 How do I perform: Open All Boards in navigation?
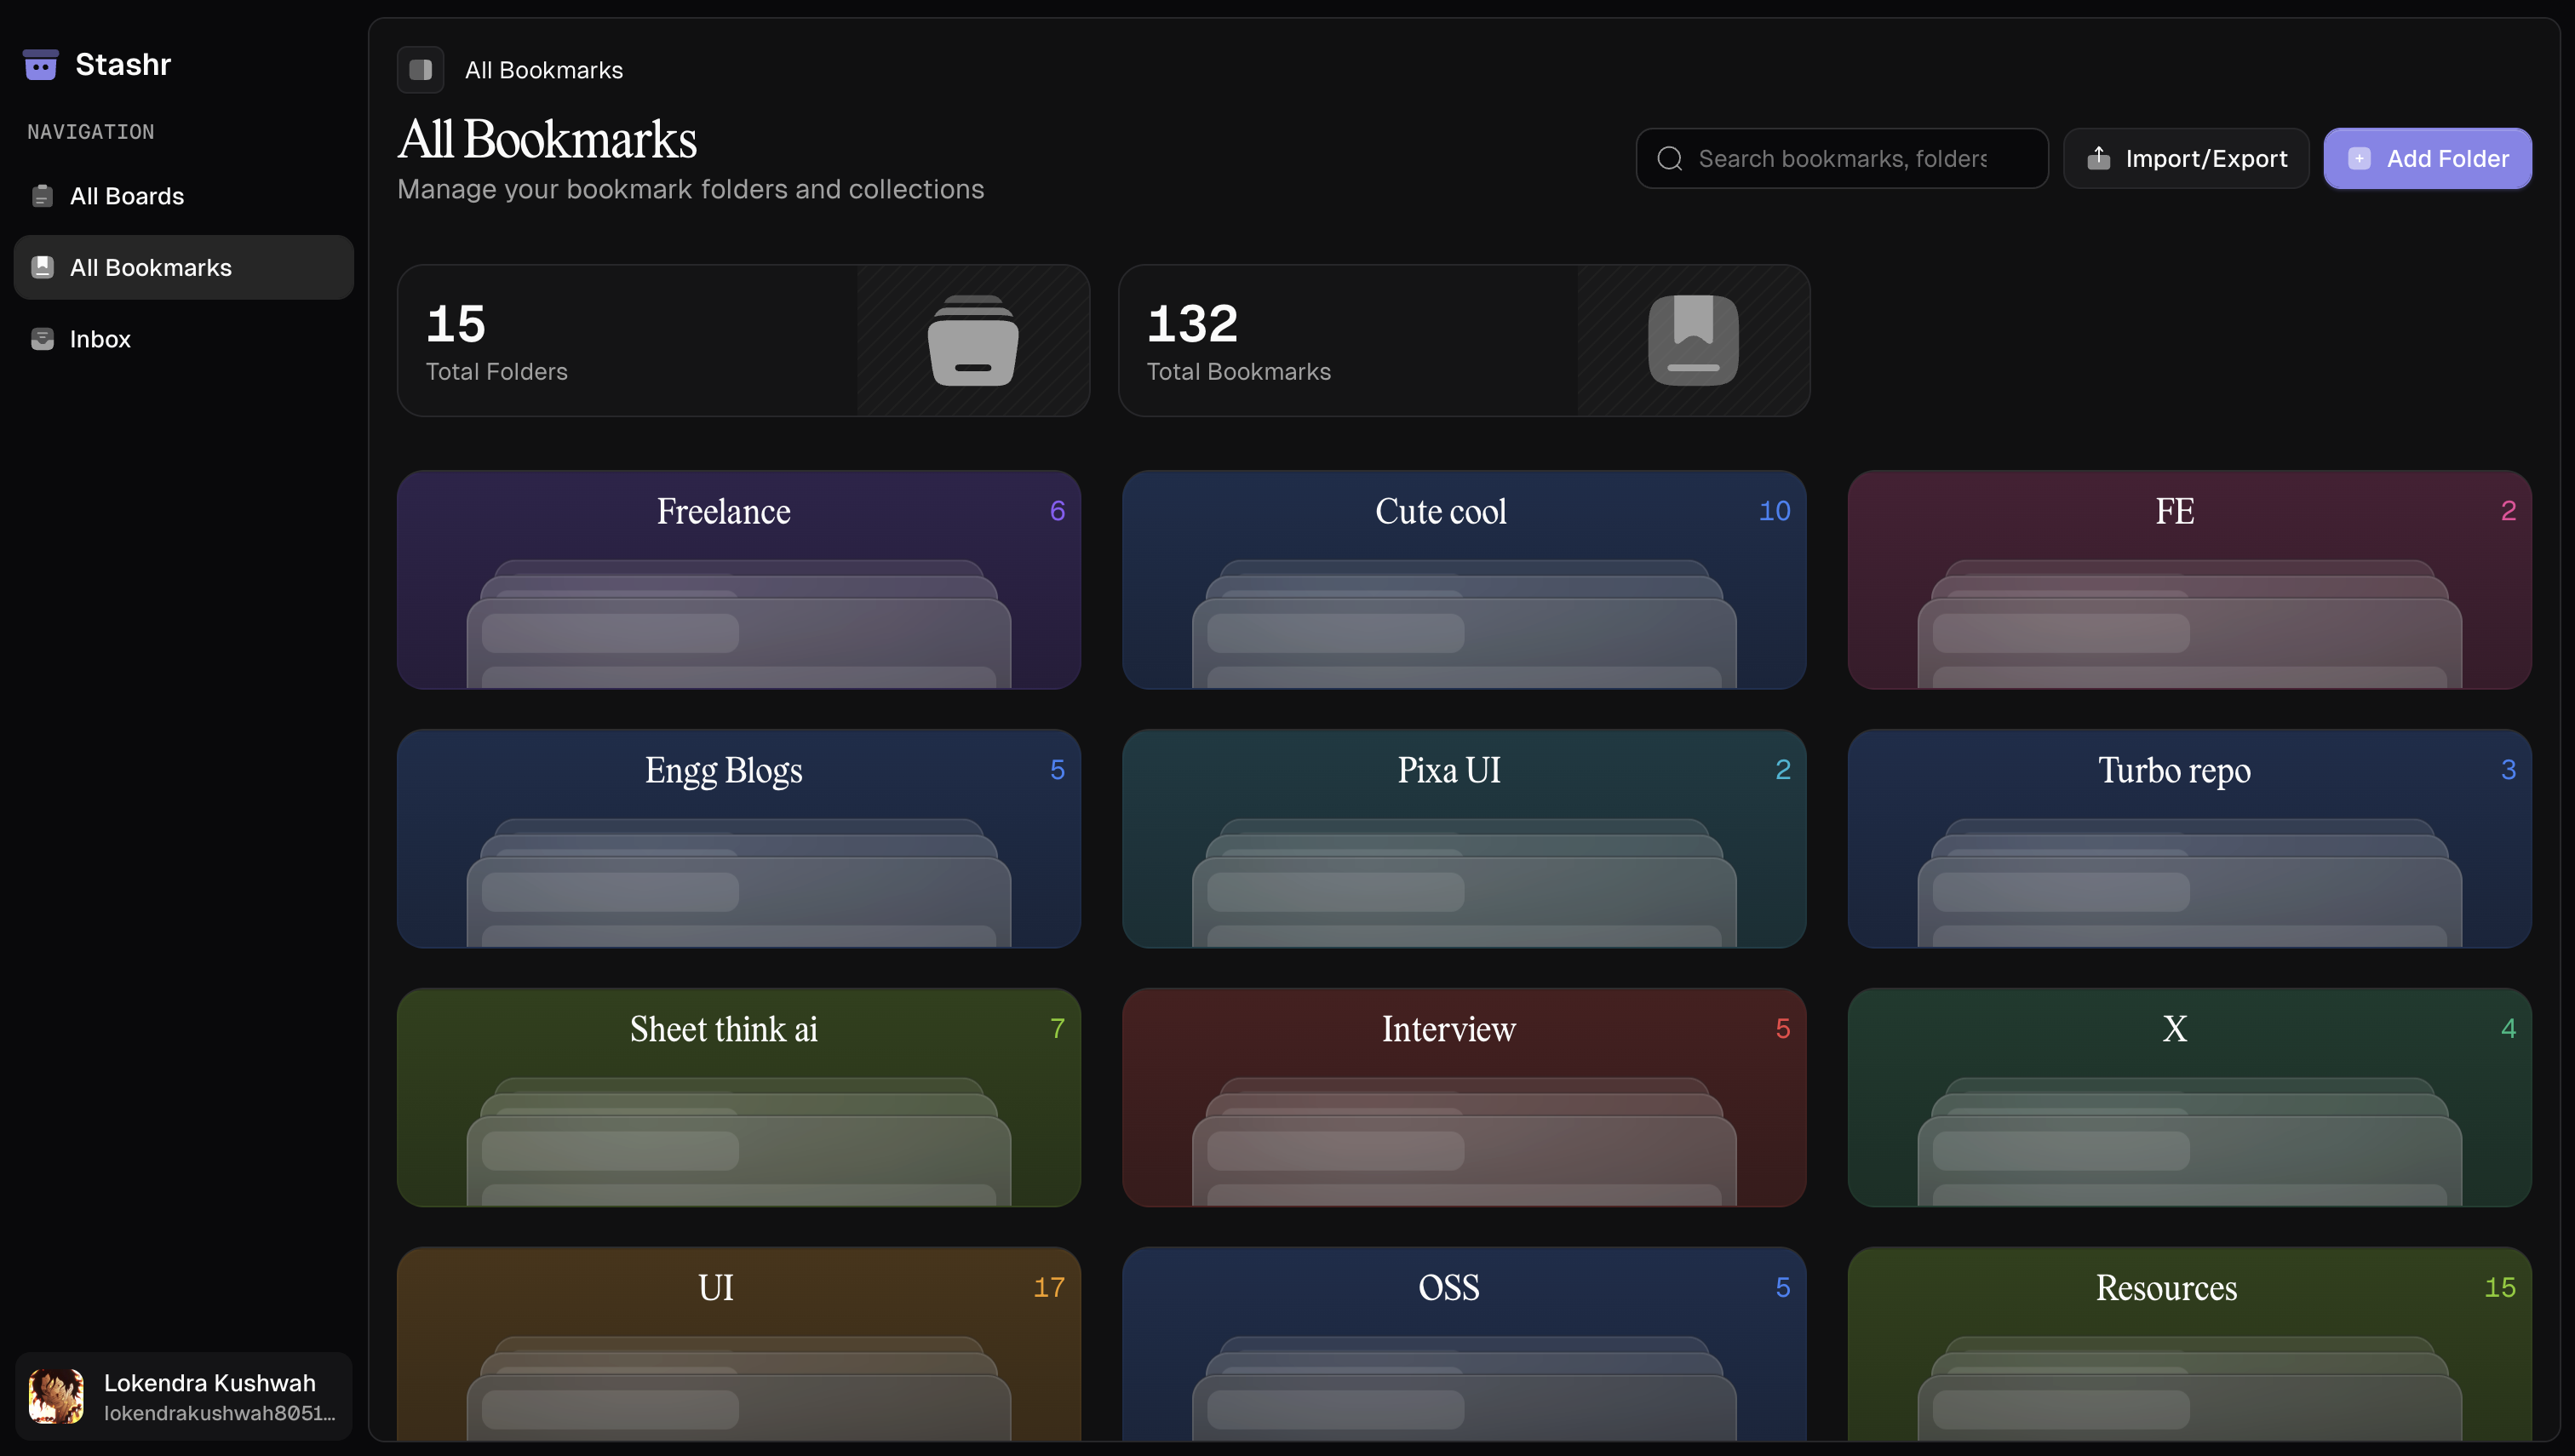click(127, 196)
